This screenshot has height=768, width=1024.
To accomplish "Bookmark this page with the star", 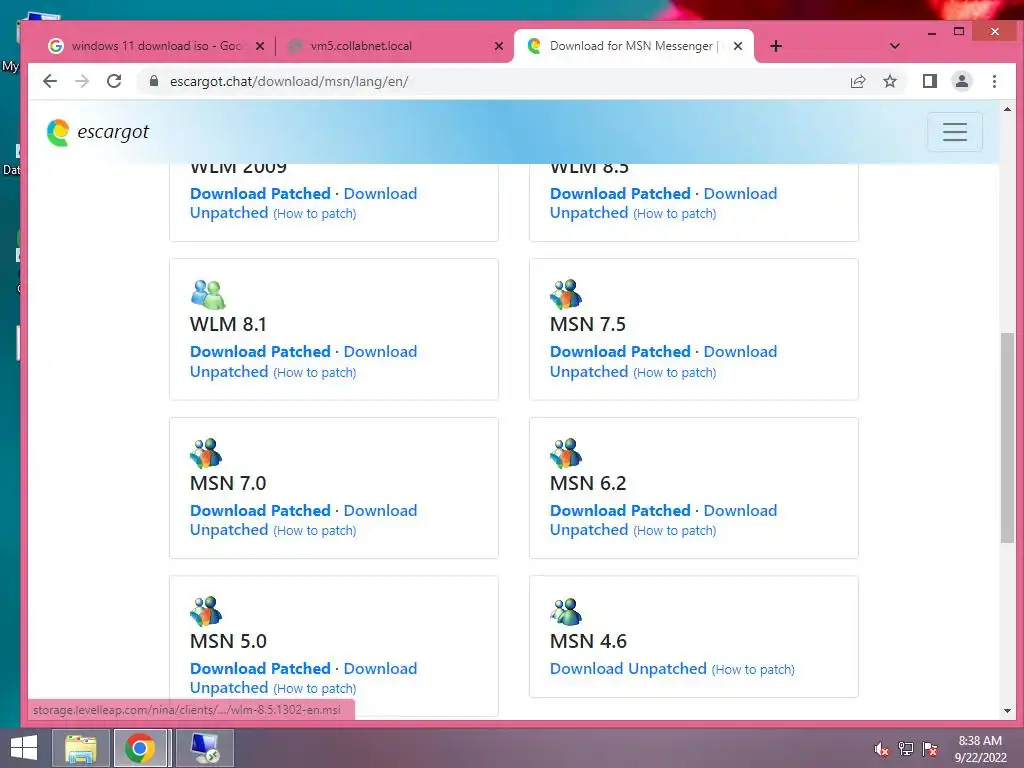I will click(889, 81).
